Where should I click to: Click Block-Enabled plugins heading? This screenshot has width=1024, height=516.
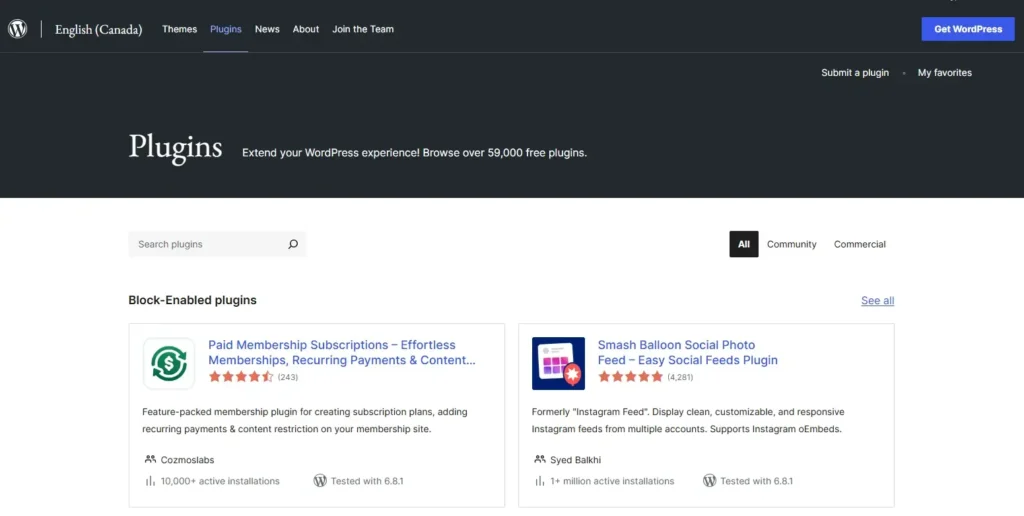[x=193, y=300]
